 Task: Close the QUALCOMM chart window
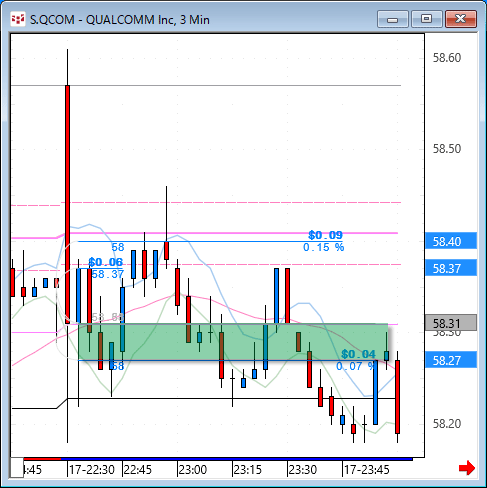pyautogui.click(x=461, y=19)
